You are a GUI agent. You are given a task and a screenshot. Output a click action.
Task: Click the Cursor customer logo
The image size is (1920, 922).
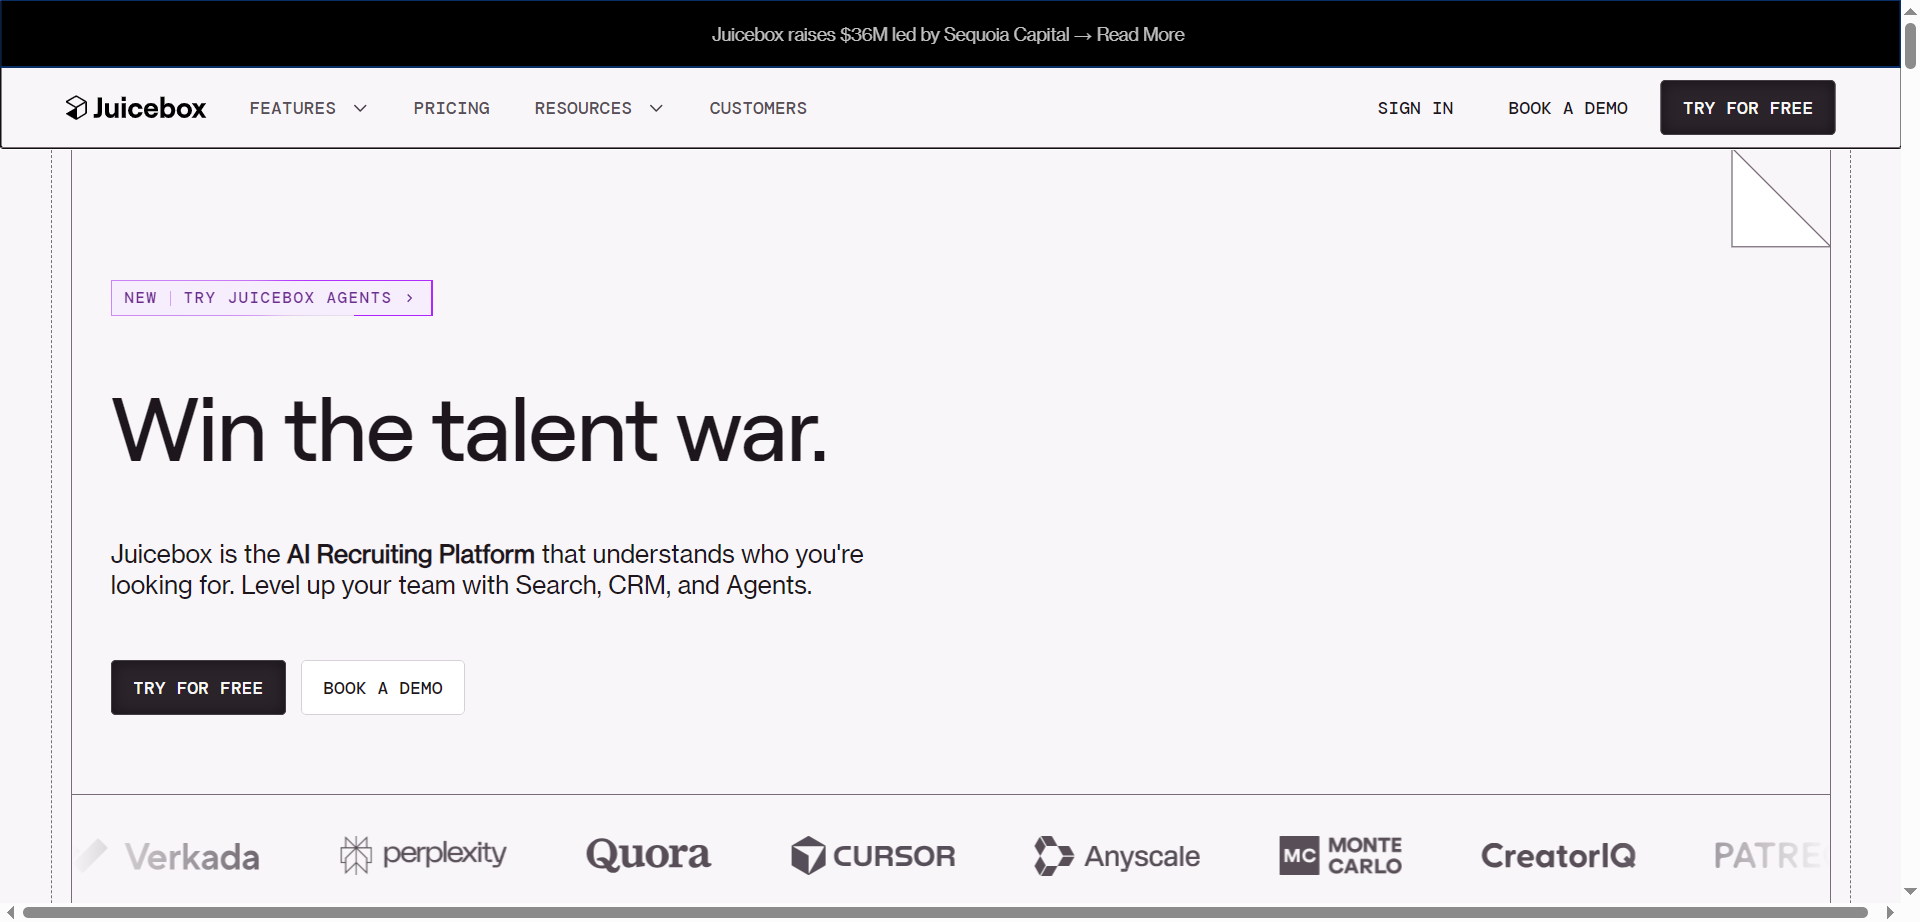pos(873,856)
